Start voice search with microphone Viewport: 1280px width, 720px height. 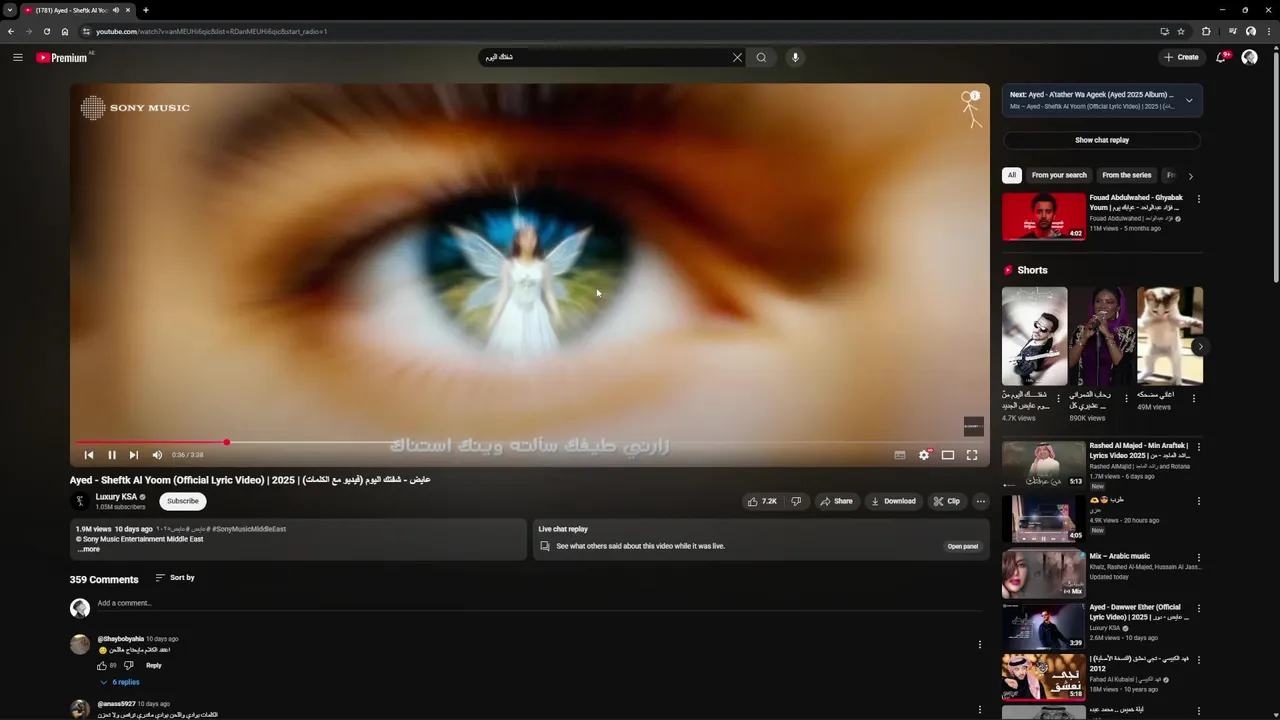pyautogui.click(x=795, y=57)
